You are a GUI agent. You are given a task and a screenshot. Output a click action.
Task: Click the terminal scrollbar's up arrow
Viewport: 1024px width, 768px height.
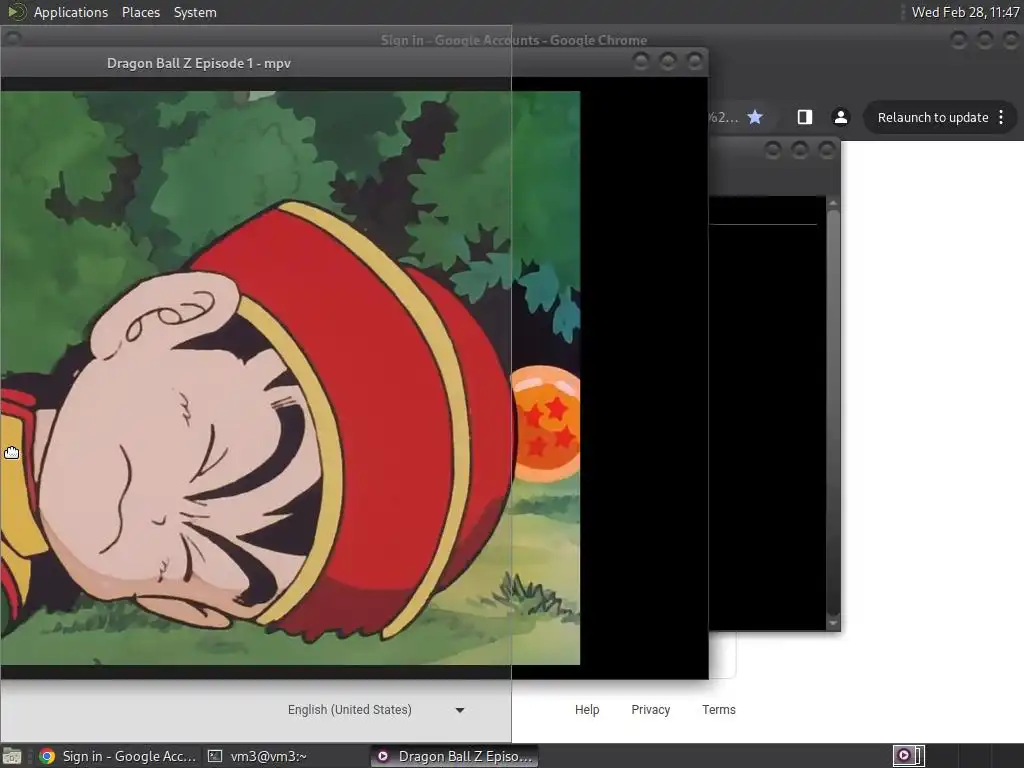[833, 203]
